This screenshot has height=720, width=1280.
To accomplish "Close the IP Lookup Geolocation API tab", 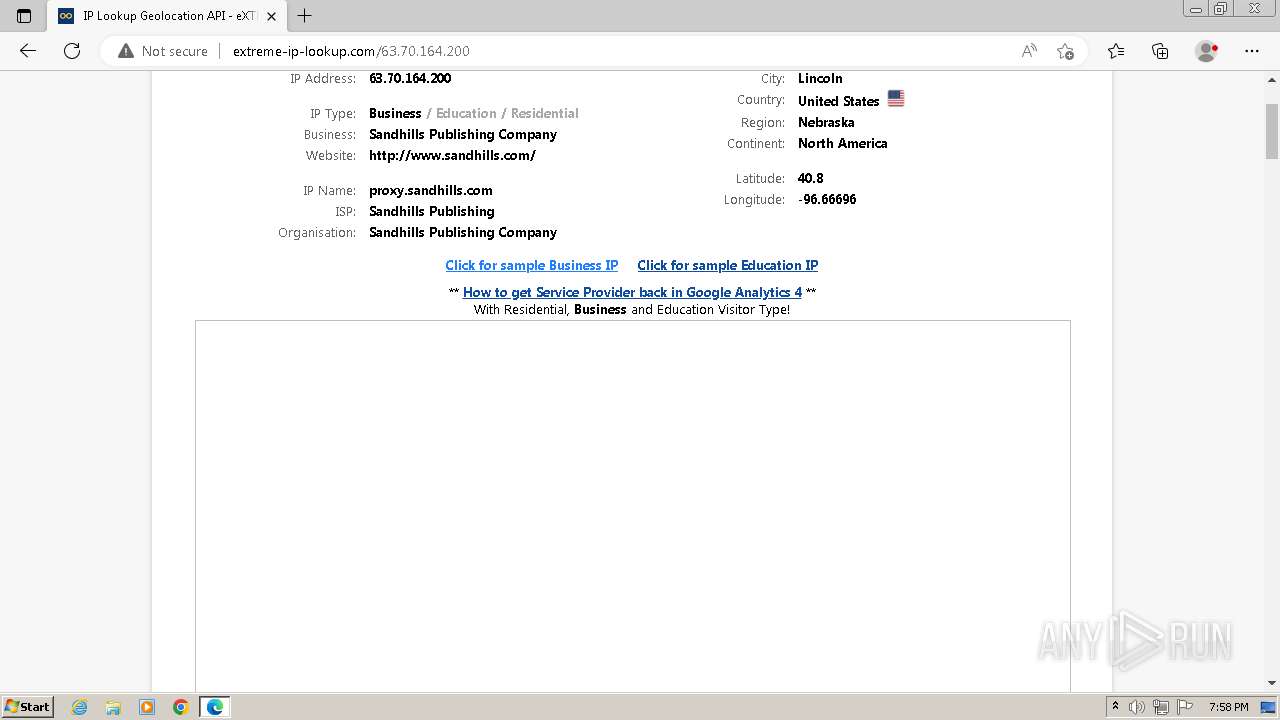I will (271, 16).
